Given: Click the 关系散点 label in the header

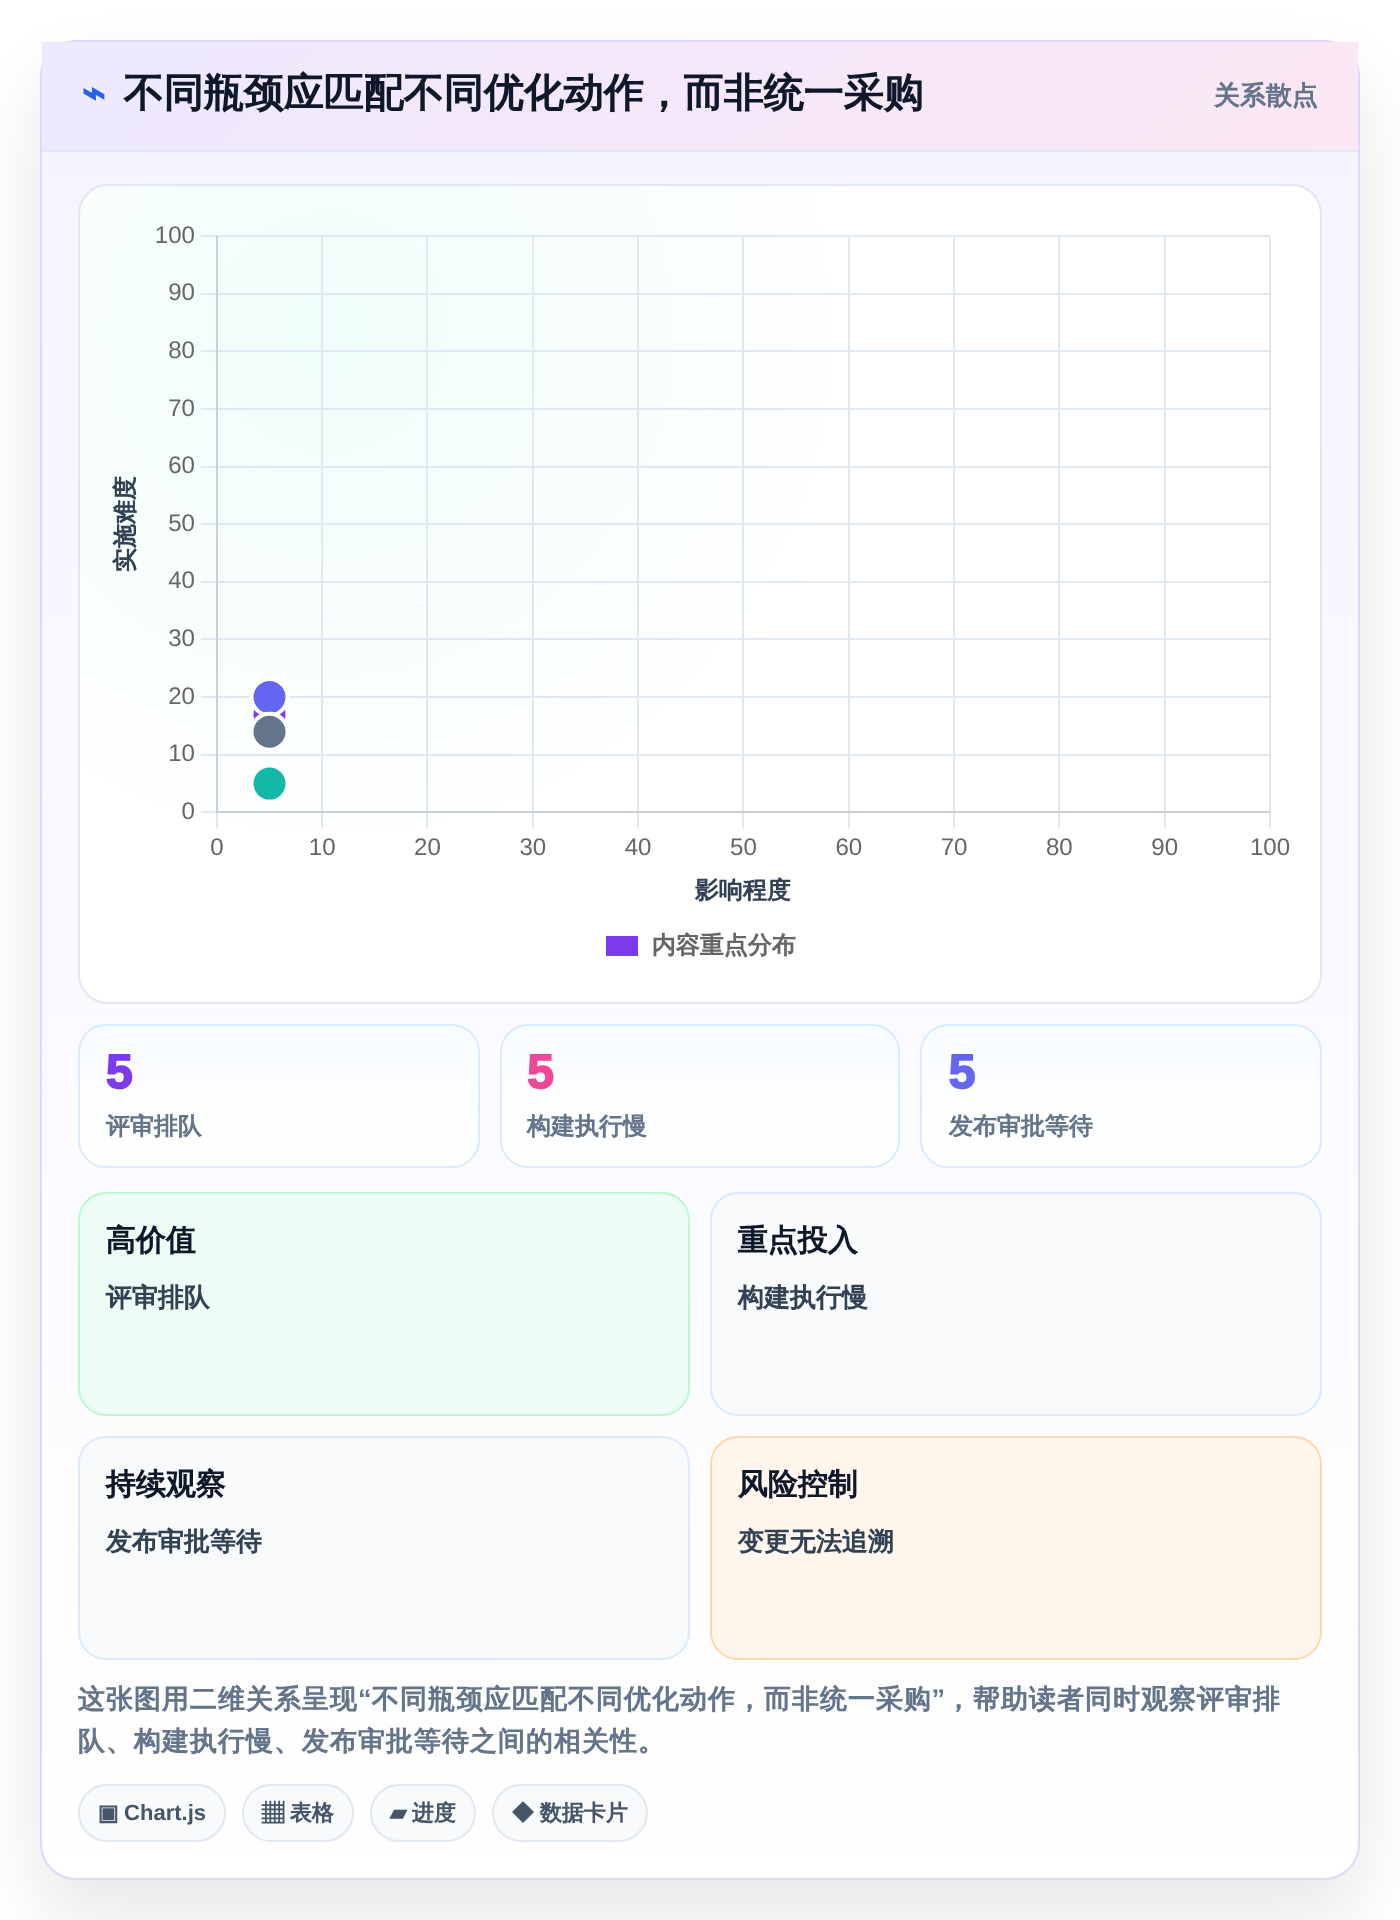Looking at the screenshot, I should [x=1265, y=96].
